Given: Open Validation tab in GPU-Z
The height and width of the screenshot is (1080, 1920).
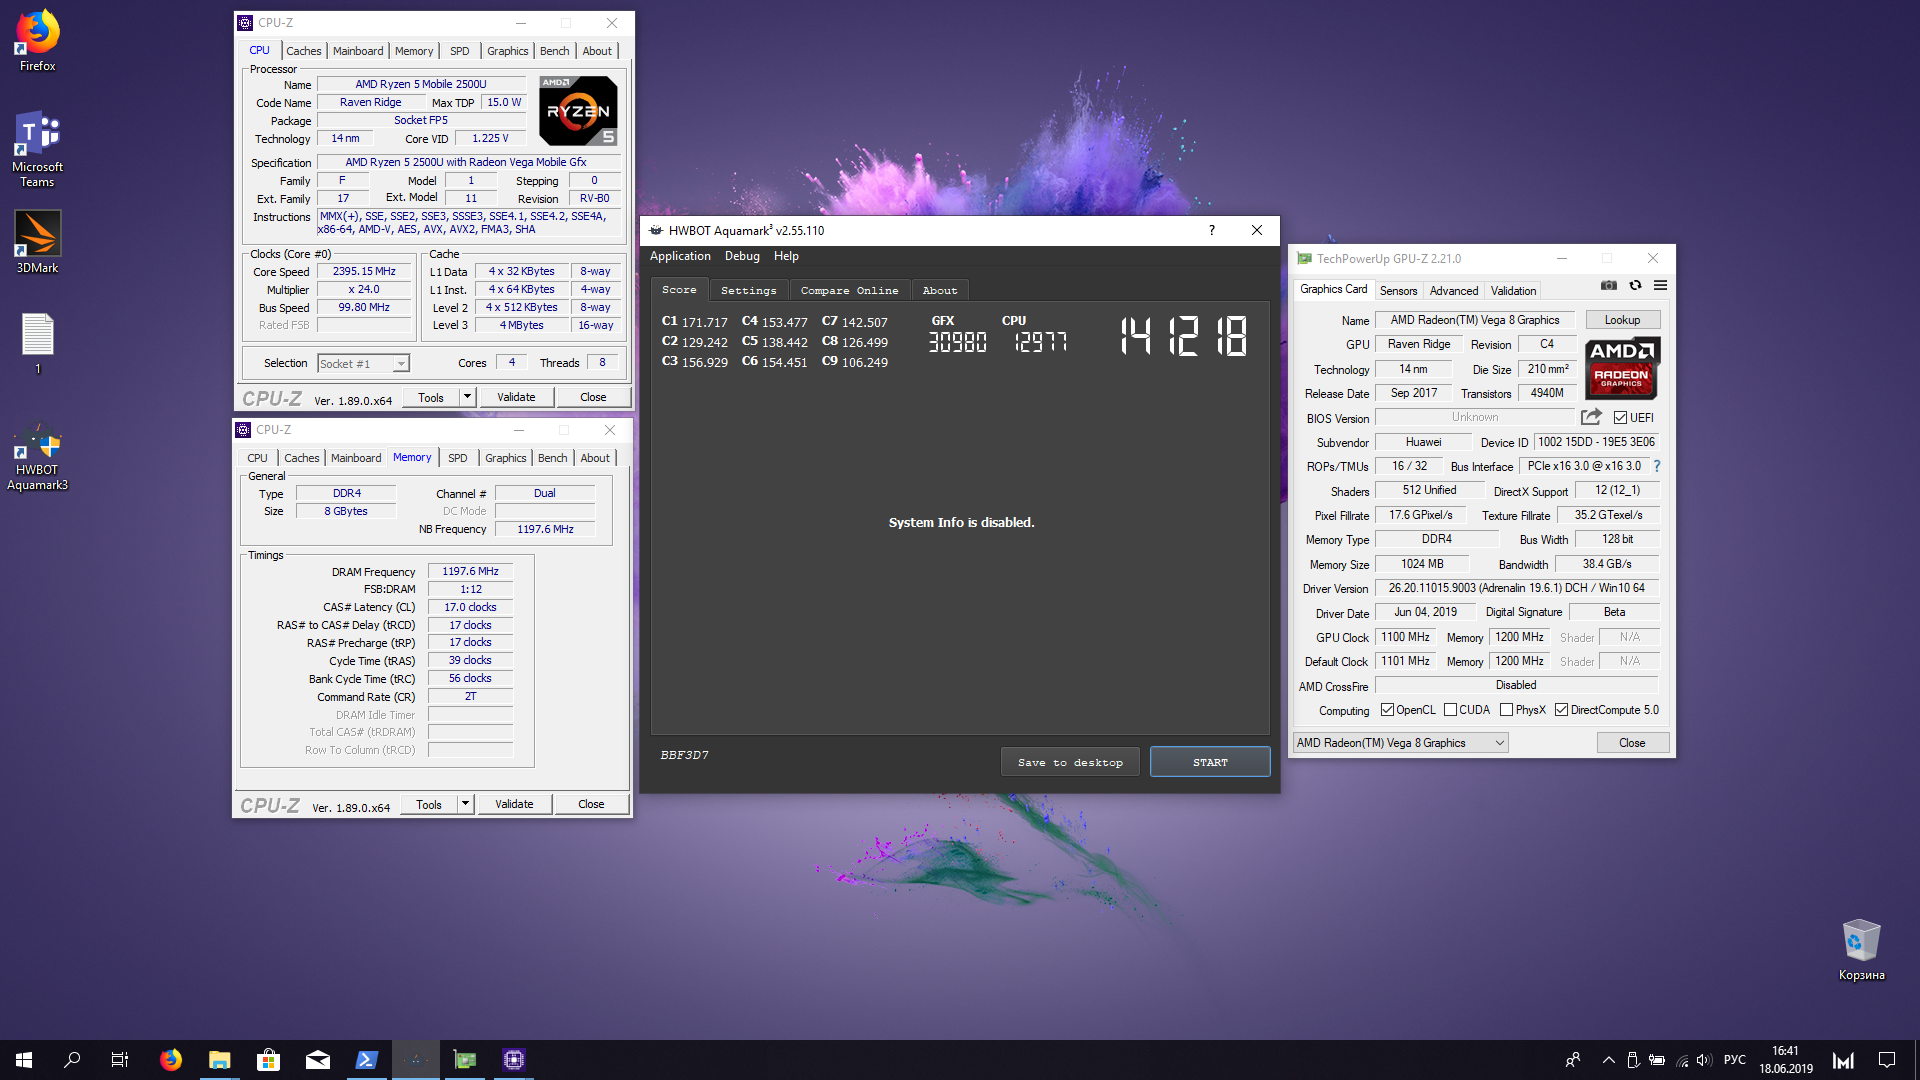Looking at the screenshot, I should coord(1513,291).
